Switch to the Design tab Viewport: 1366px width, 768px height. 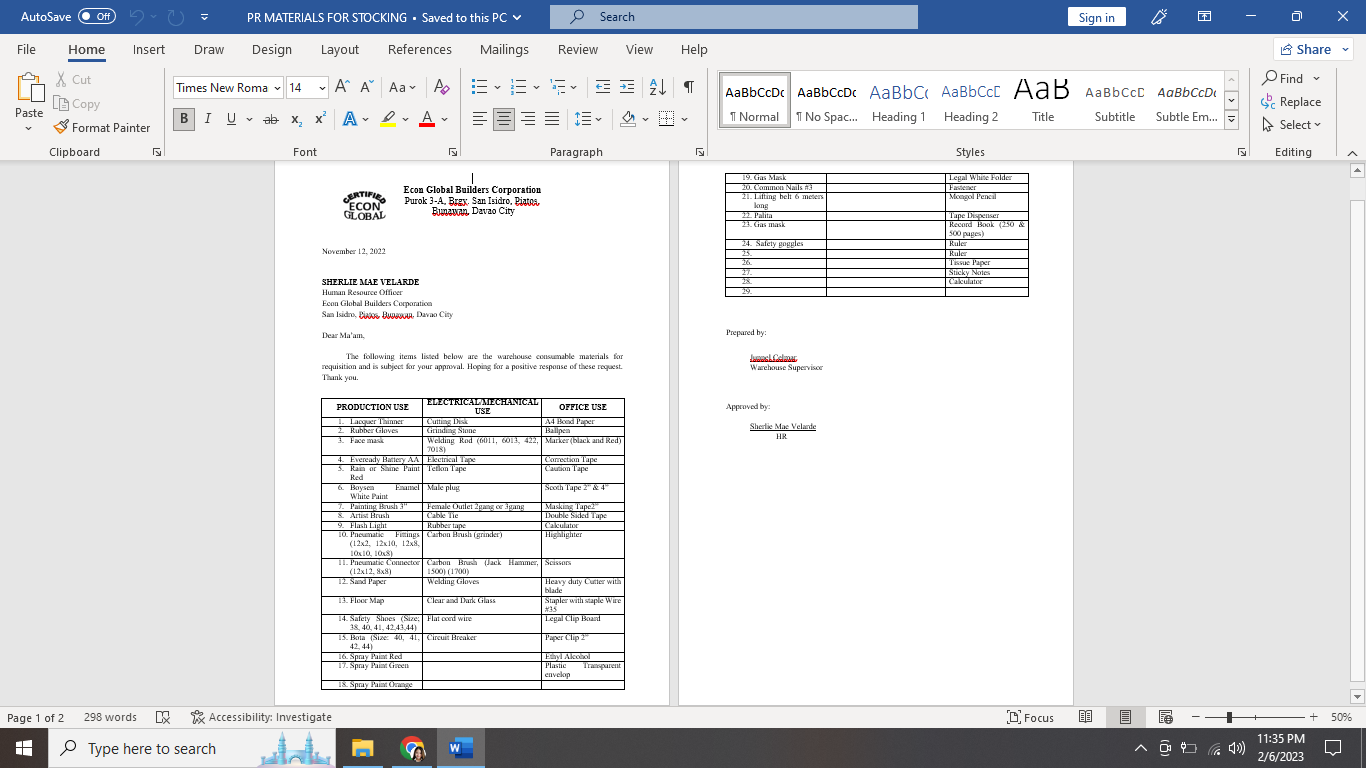point(272,49)
